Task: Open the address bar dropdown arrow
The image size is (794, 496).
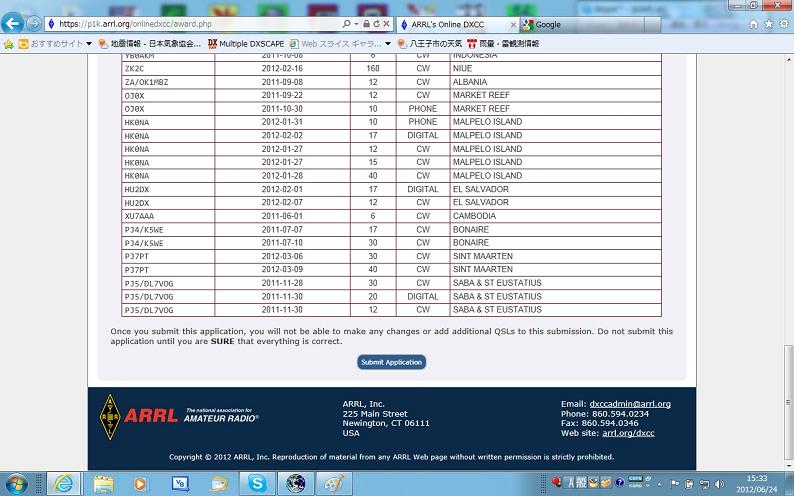Action: 356,24
